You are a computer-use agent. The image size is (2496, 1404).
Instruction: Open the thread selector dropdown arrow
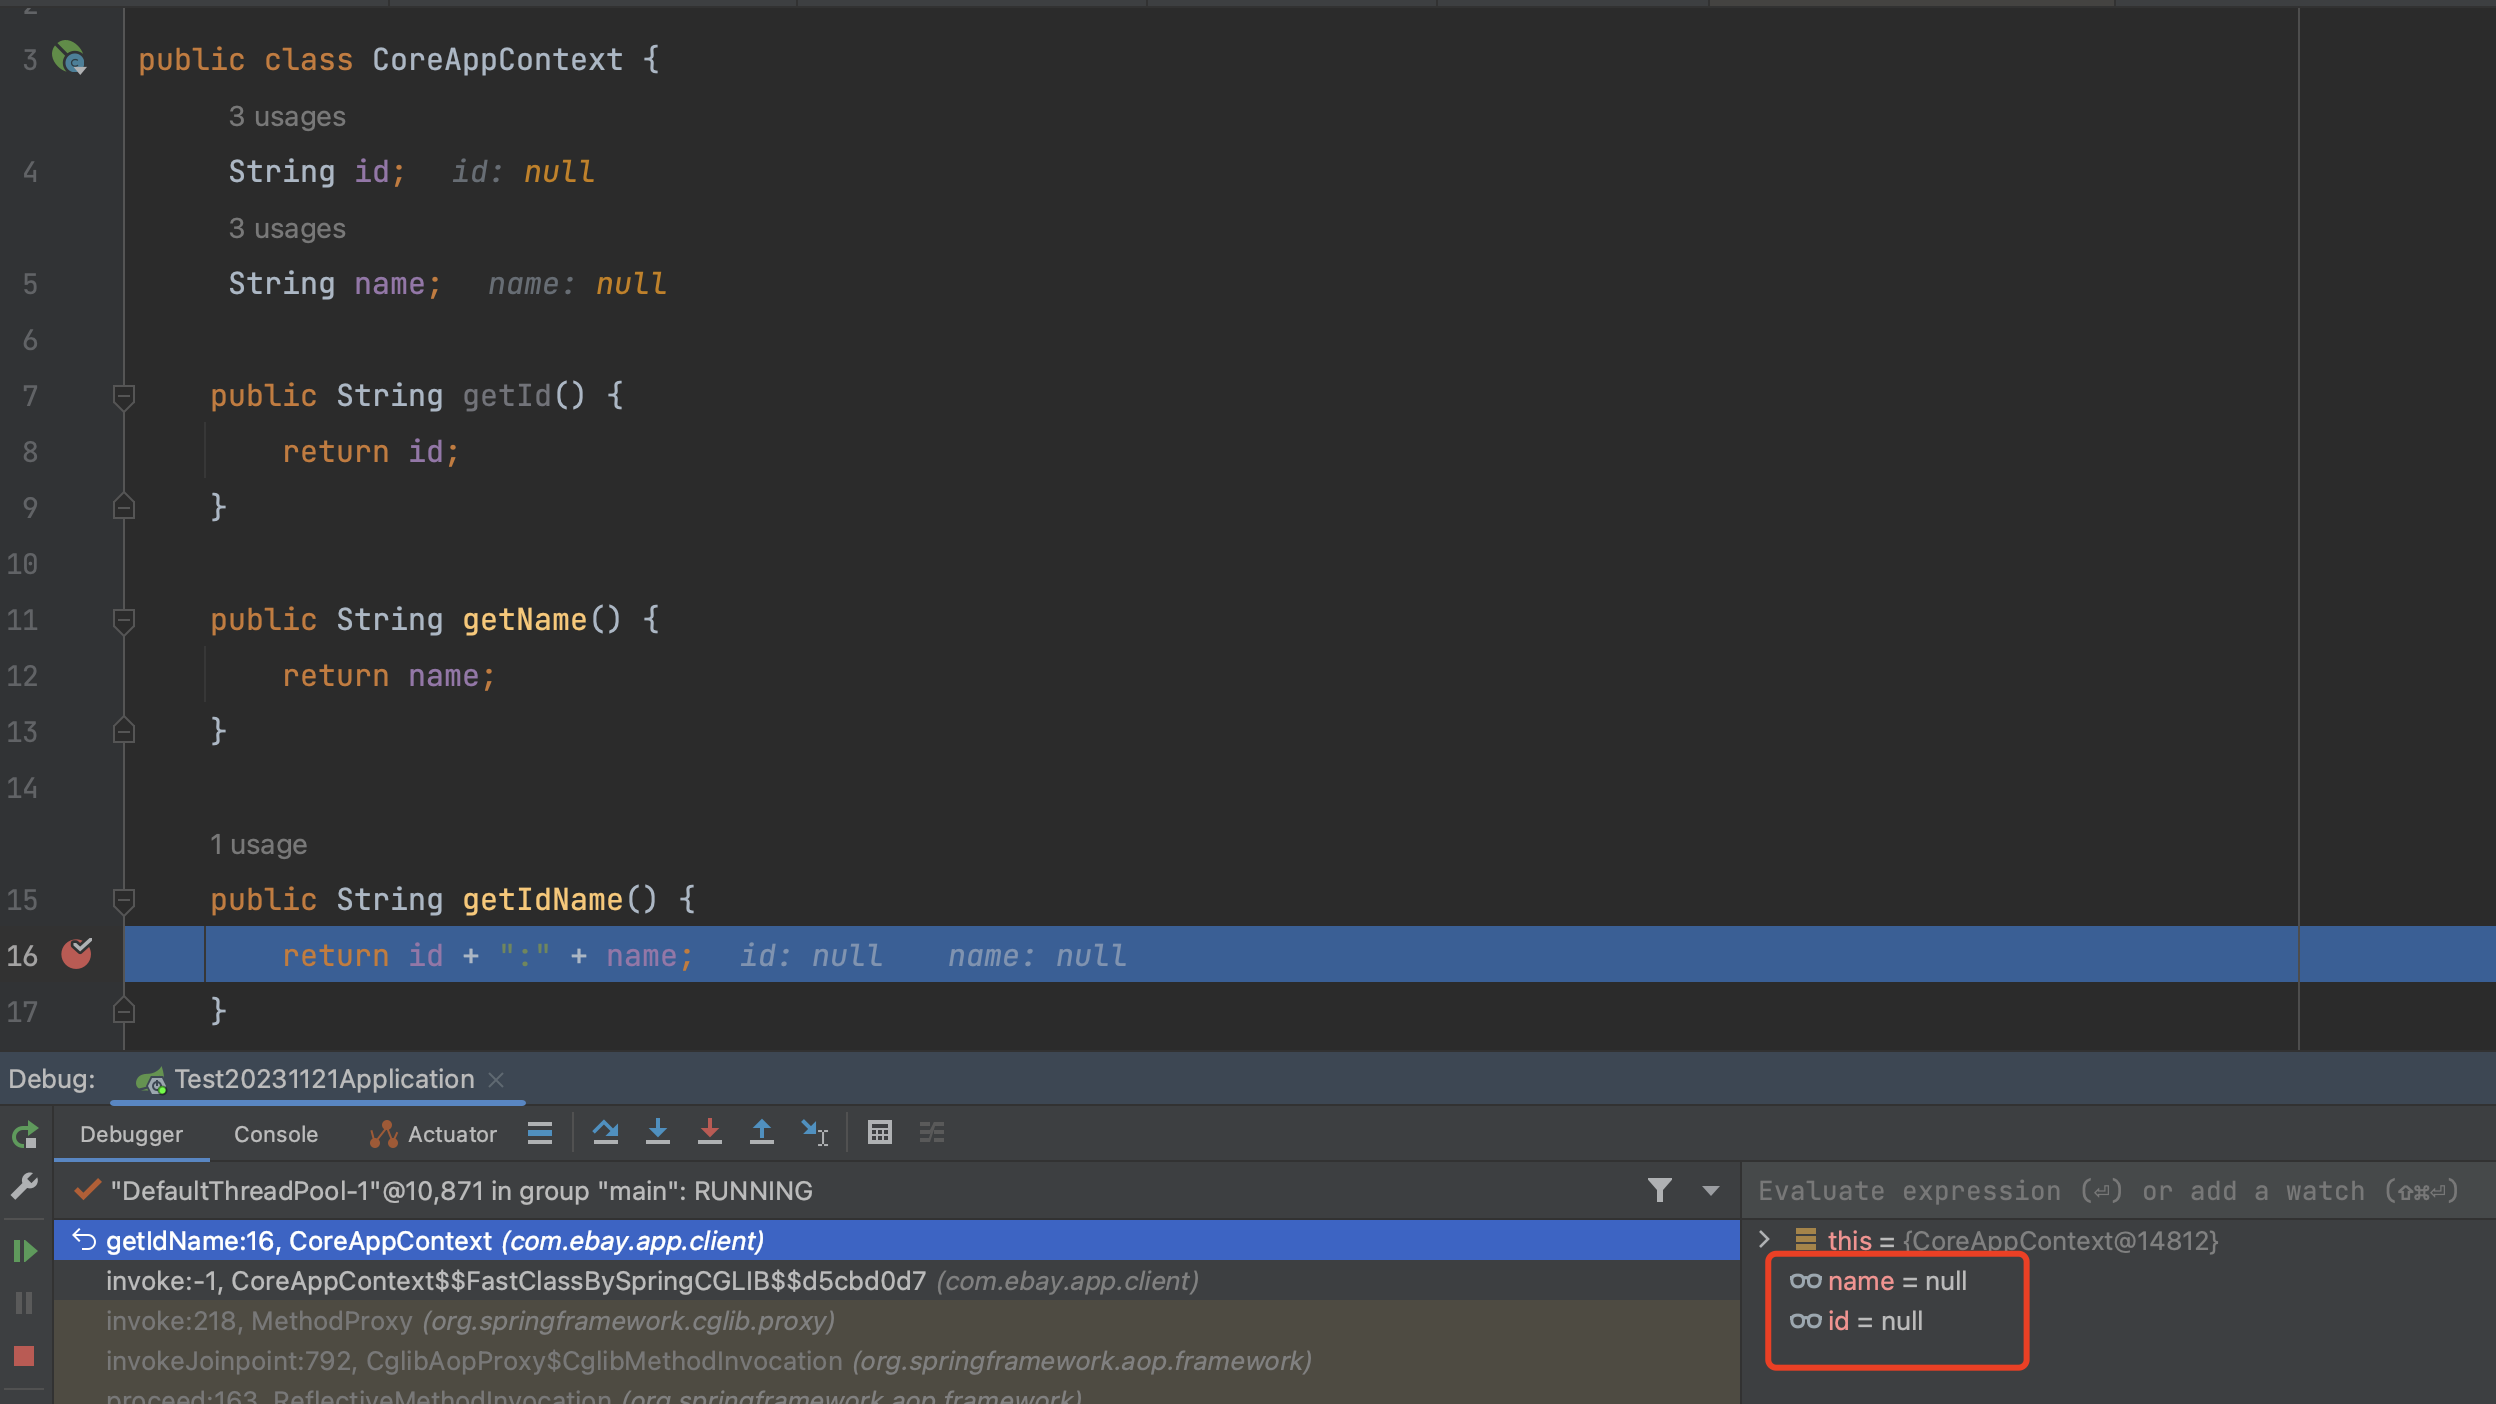coord(1711,1191)
